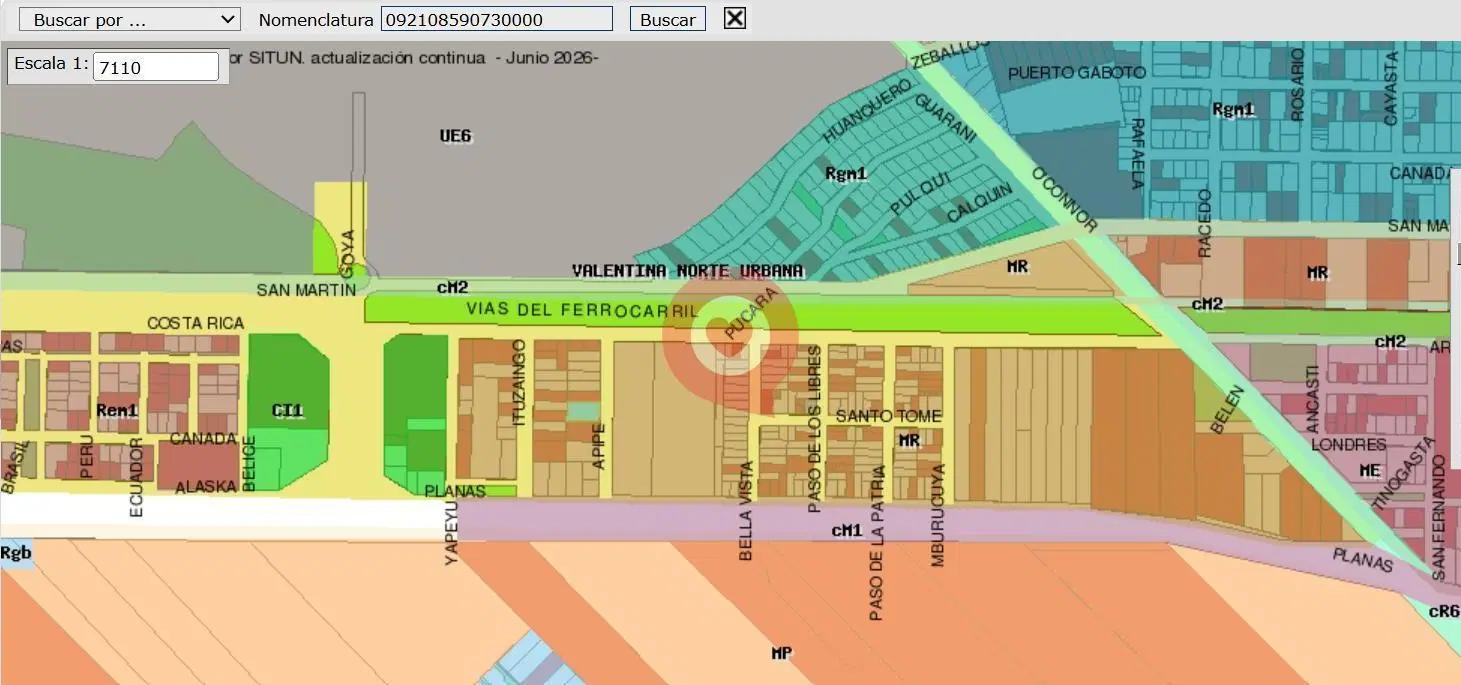Click the HUANQUERO street label
The width and height of the screenshot is (1461, 685).
(866, 111)
